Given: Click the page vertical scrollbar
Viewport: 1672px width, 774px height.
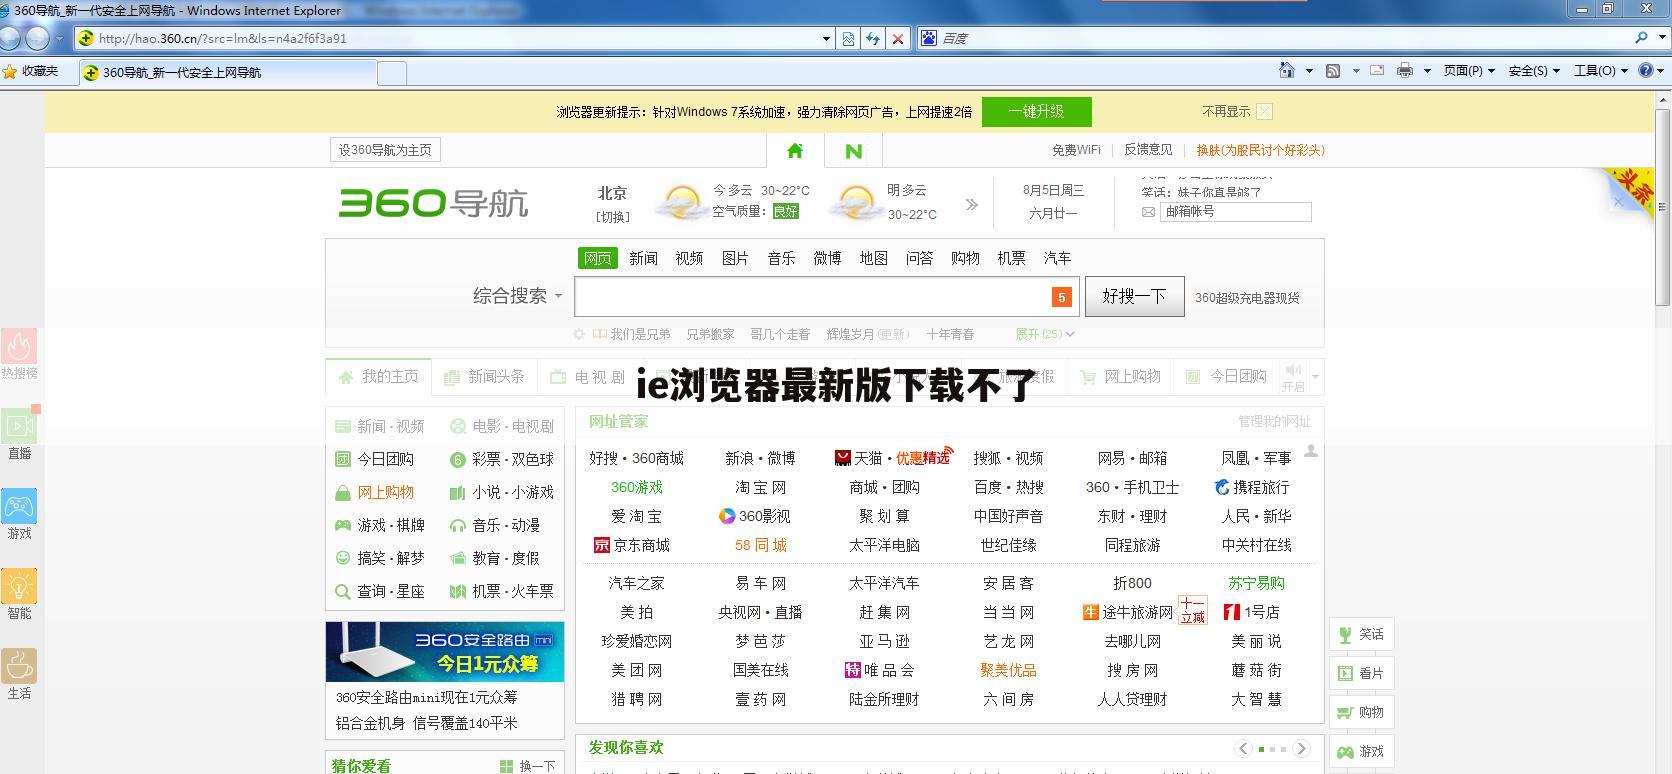Looking at the screenshot, I should point(1663,205).
